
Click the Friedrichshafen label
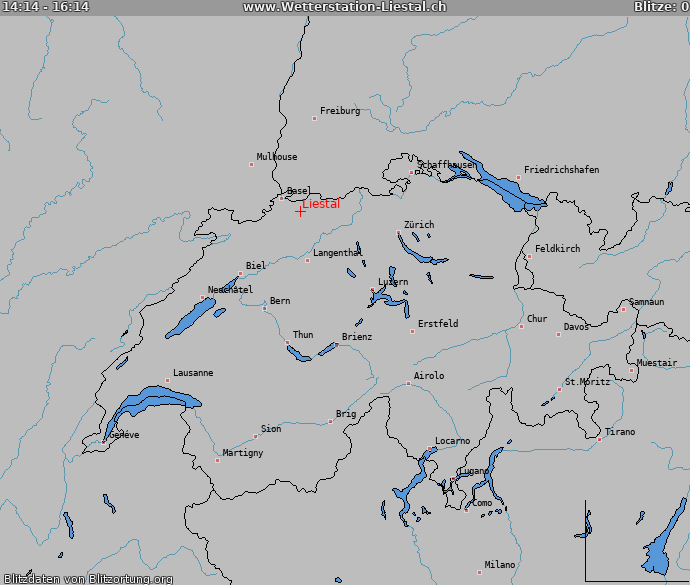click(x=562, y=170)
